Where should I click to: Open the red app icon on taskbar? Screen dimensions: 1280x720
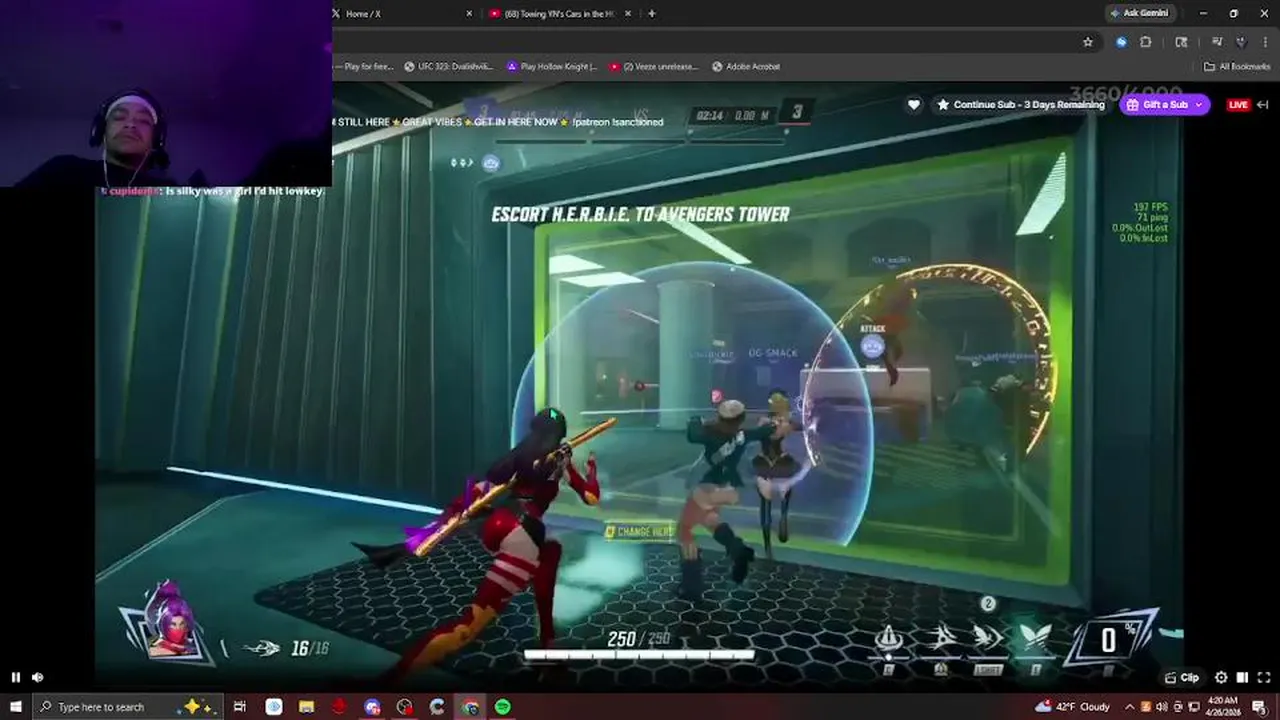tap(339, 707)
